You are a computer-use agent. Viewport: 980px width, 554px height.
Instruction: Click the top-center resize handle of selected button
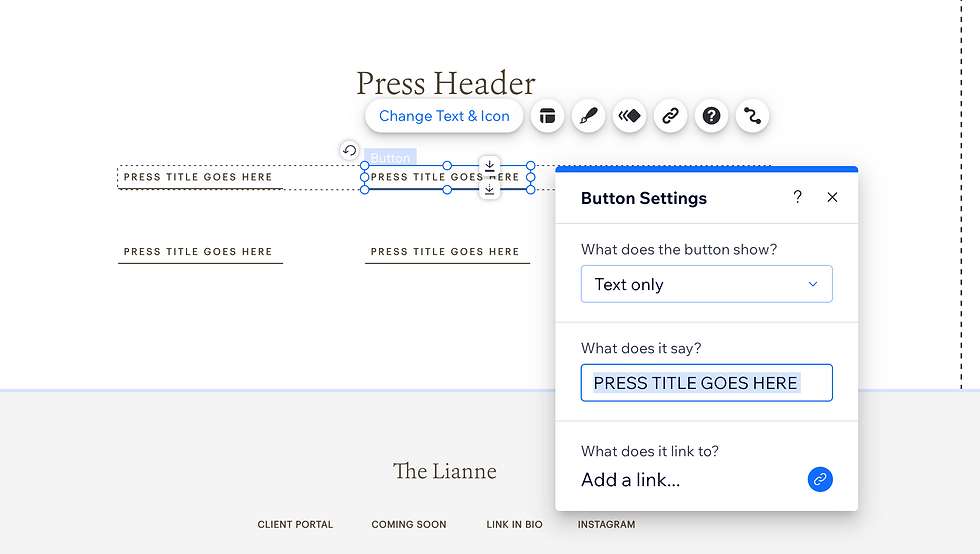click(447, 166)
